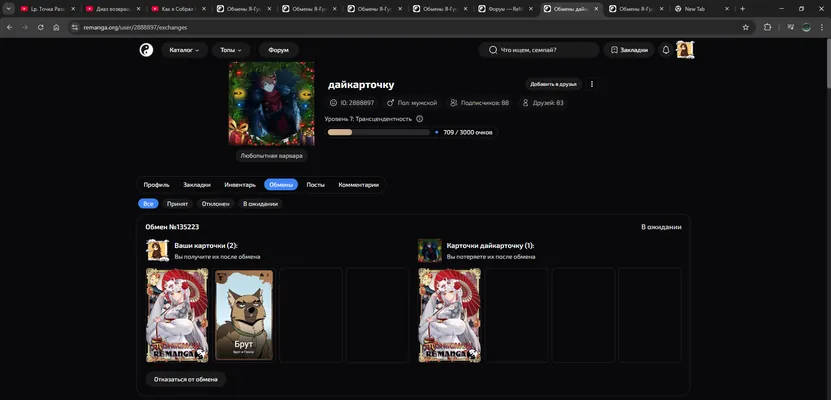View site information icon in the address bar

75,27
